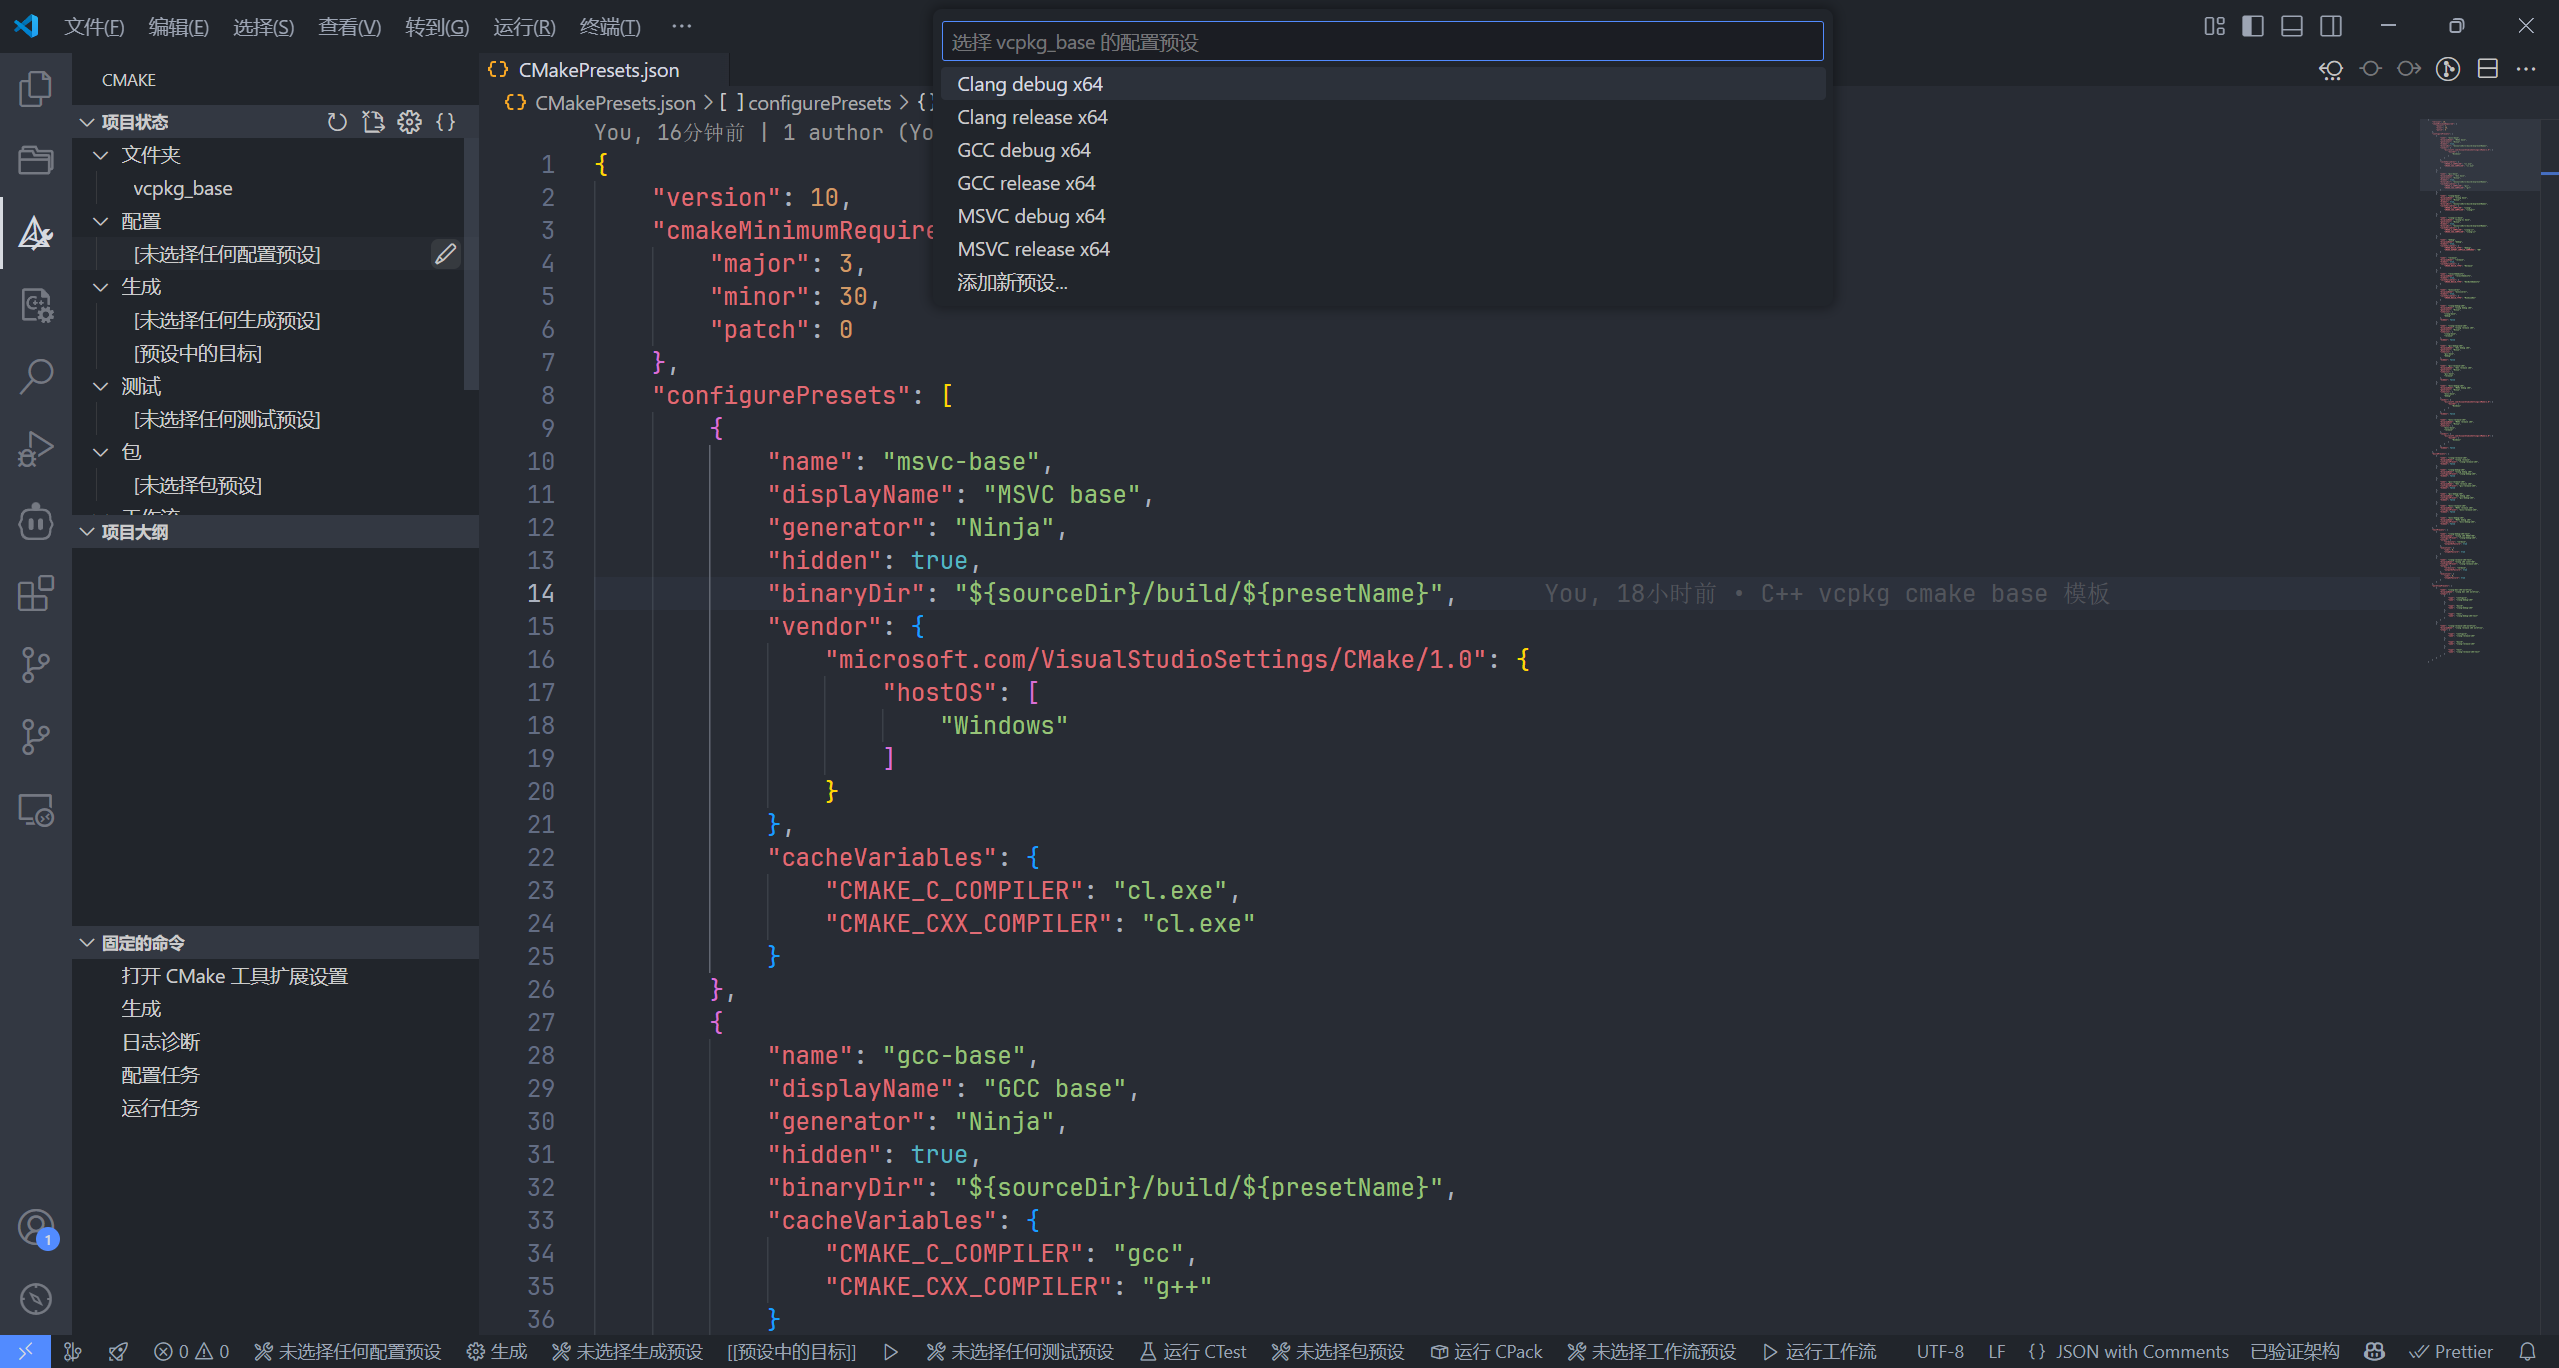Click the remote window indicator in status bar
This screenshot has width=2559, height=1368.
pyautogui.click(x=25, y=1352)
